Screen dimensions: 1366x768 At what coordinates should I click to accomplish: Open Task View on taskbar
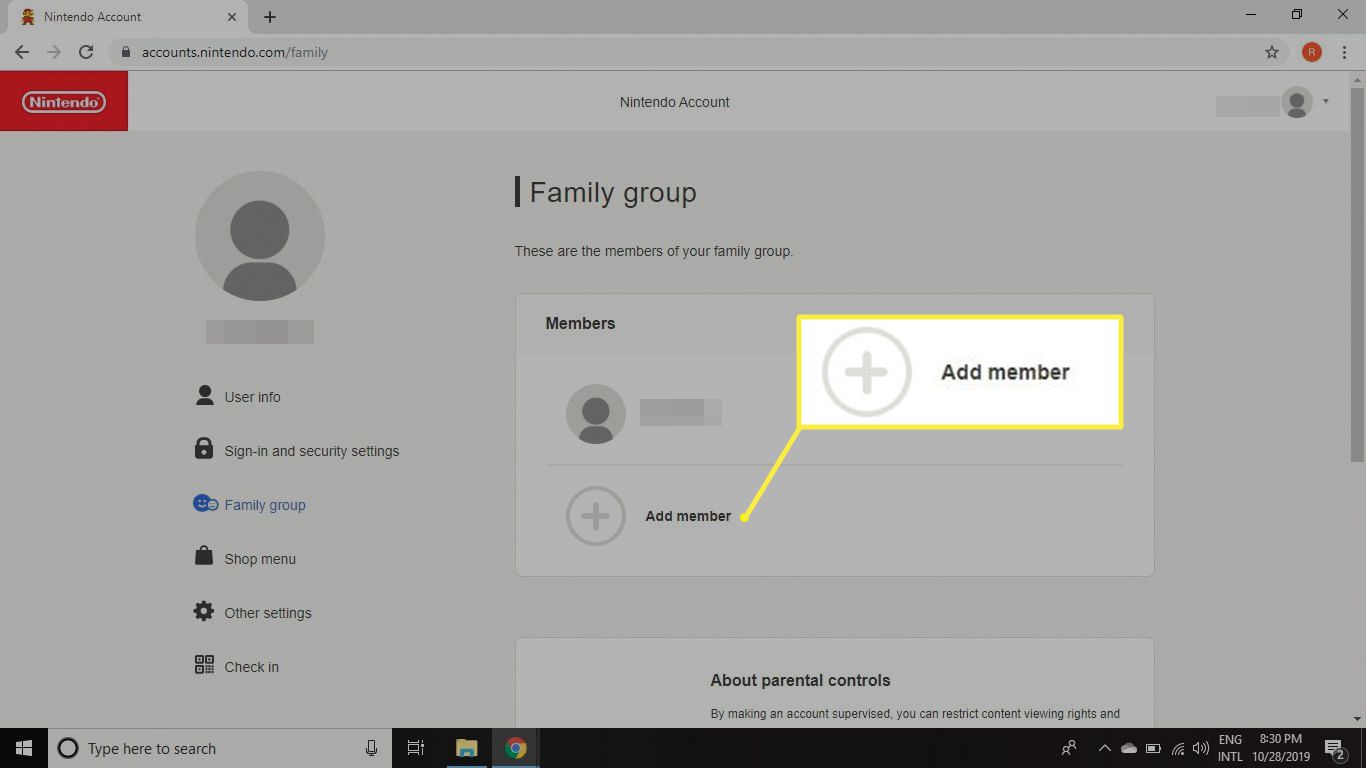(416, 748)
